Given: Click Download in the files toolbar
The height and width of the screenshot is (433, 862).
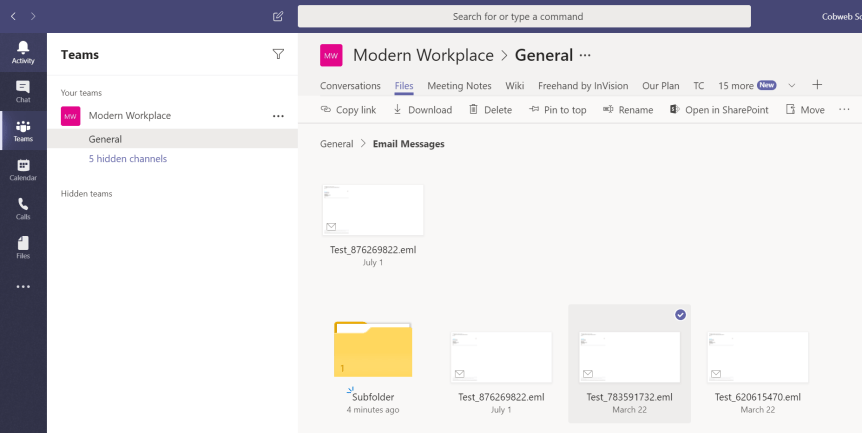Looking at the screenshot, I should (x=422, y=110).
